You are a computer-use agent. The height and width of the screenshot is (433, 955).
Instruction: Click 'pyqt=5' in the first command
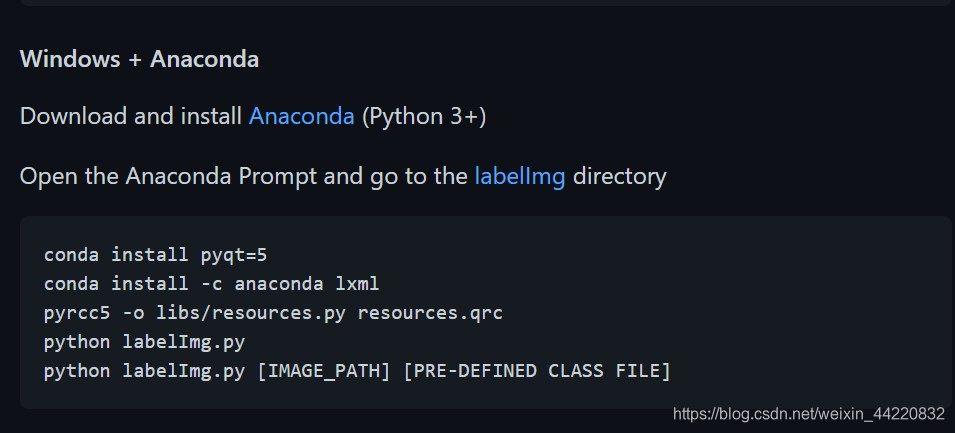coord(234,255)
